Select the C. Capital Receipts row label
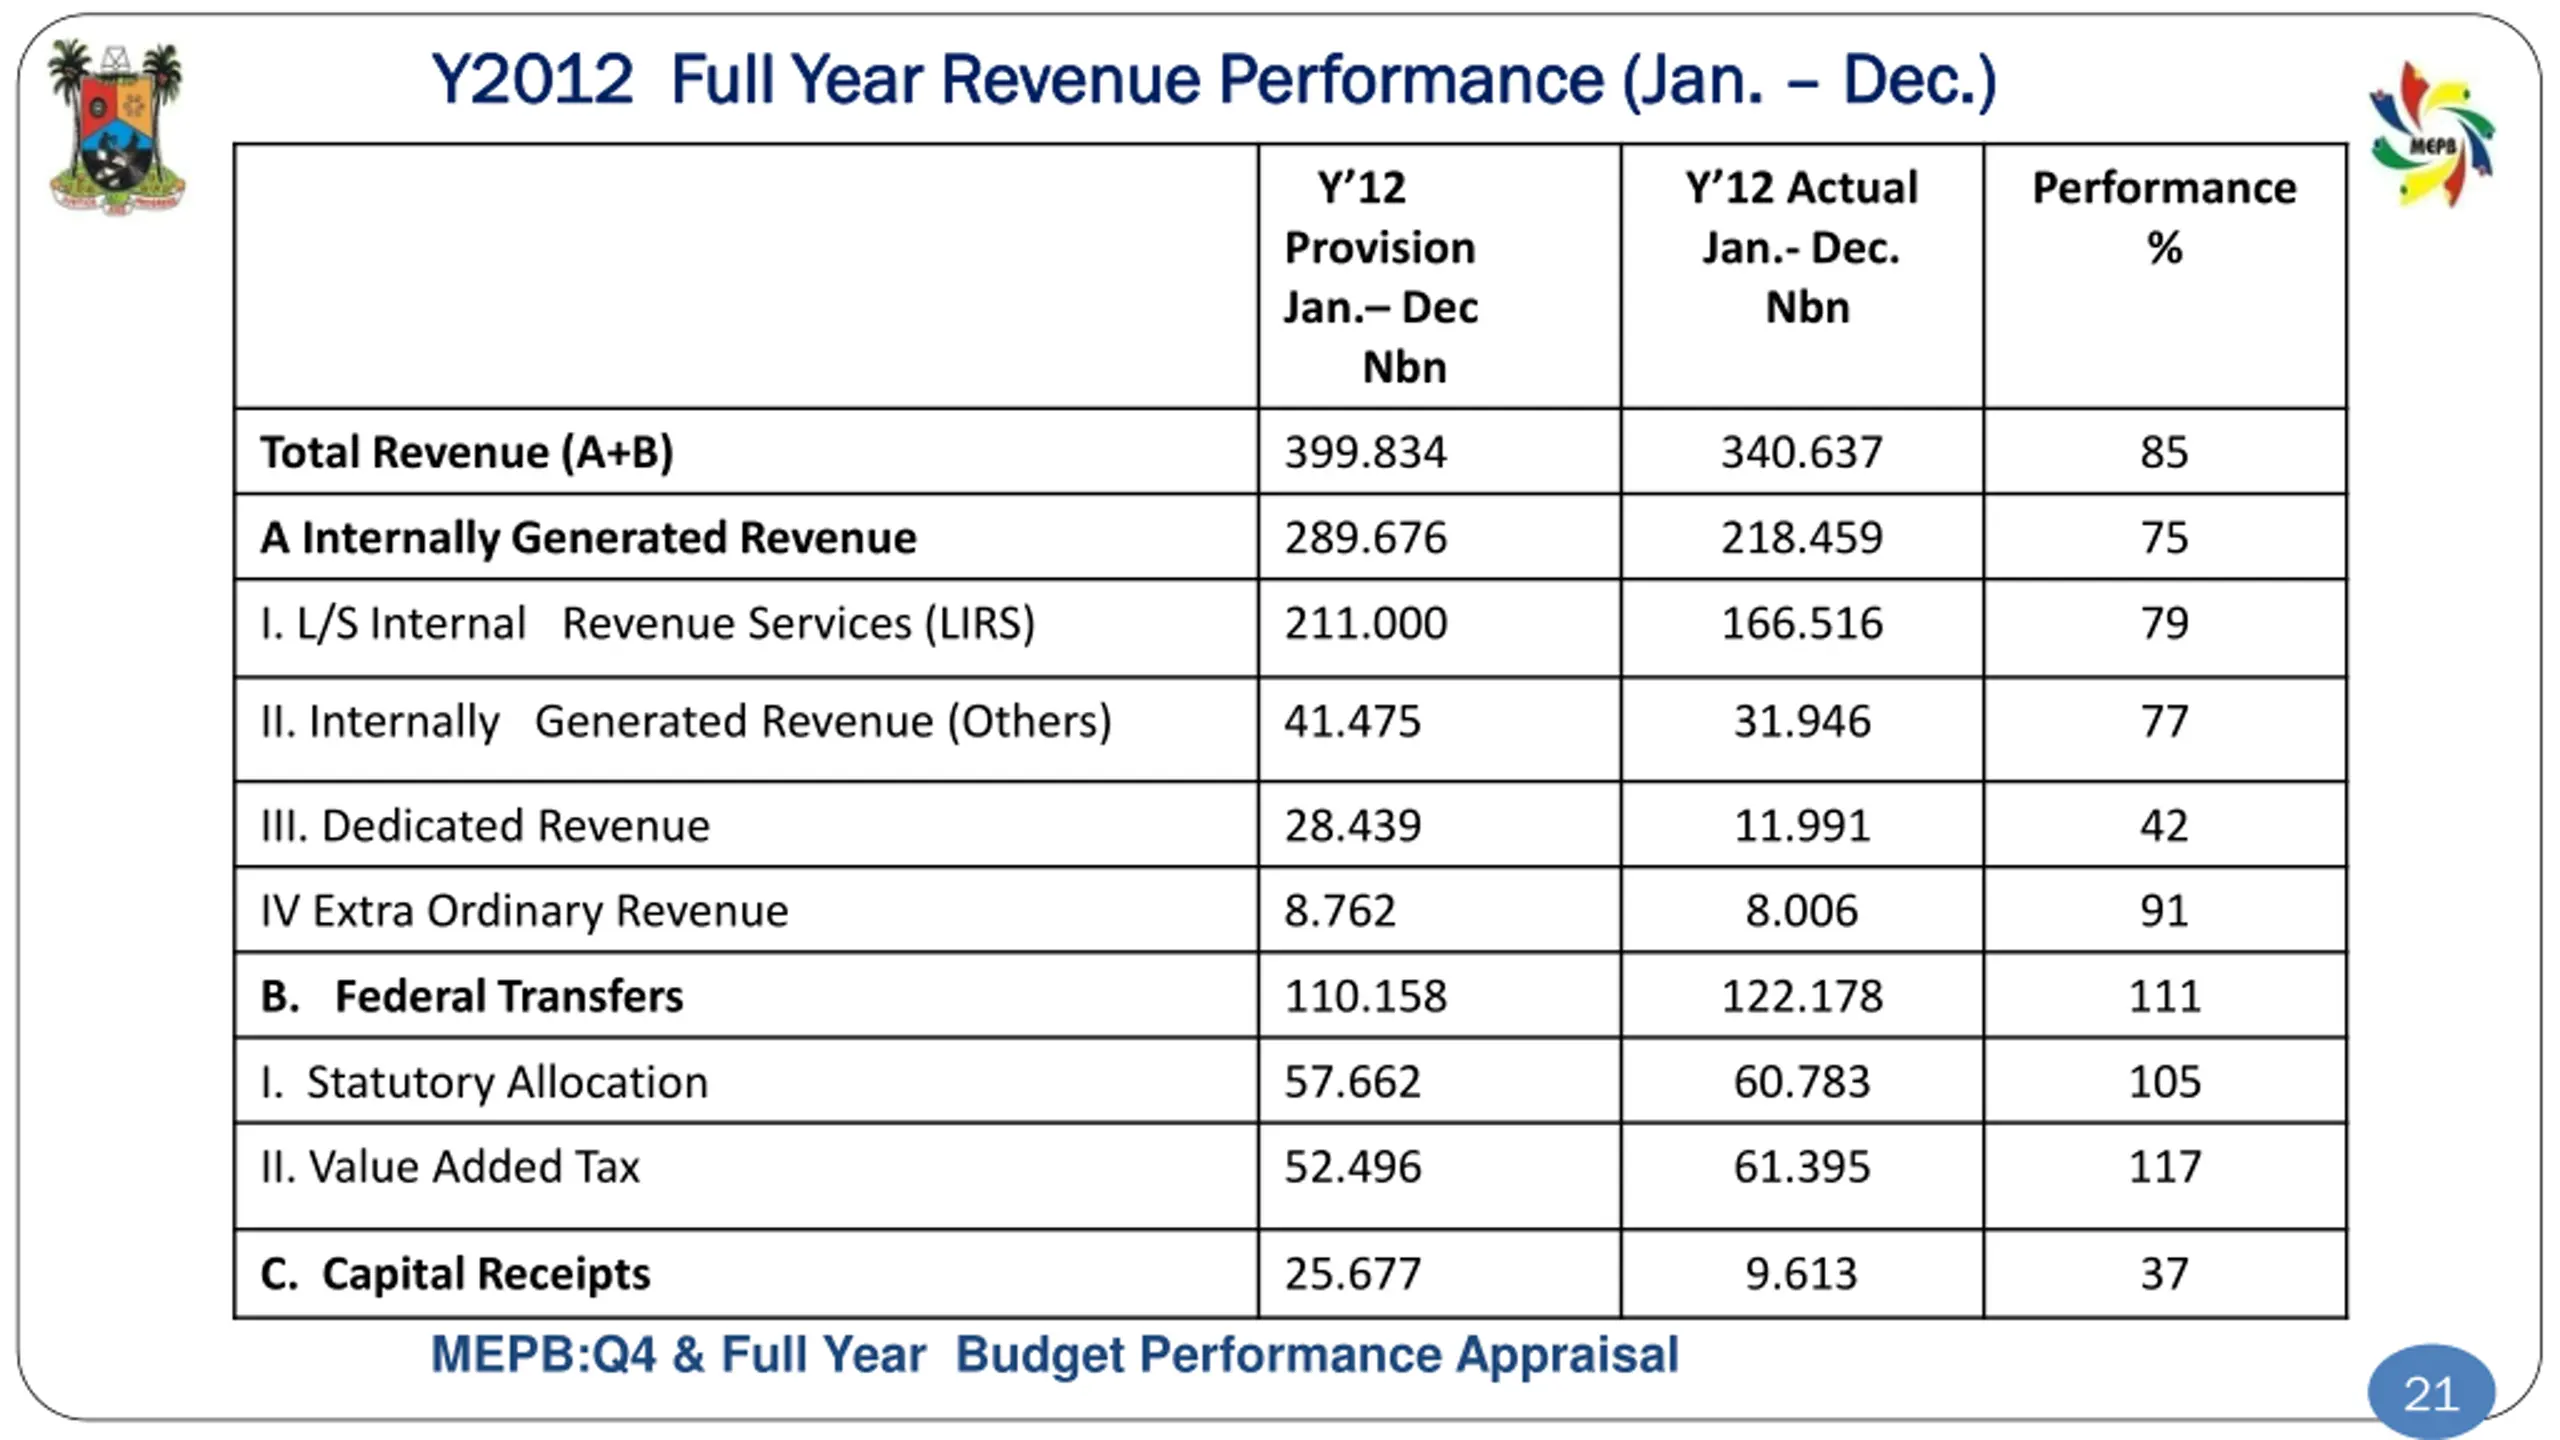This screenshot has height=1440, width=2560. click(455, 1274)
